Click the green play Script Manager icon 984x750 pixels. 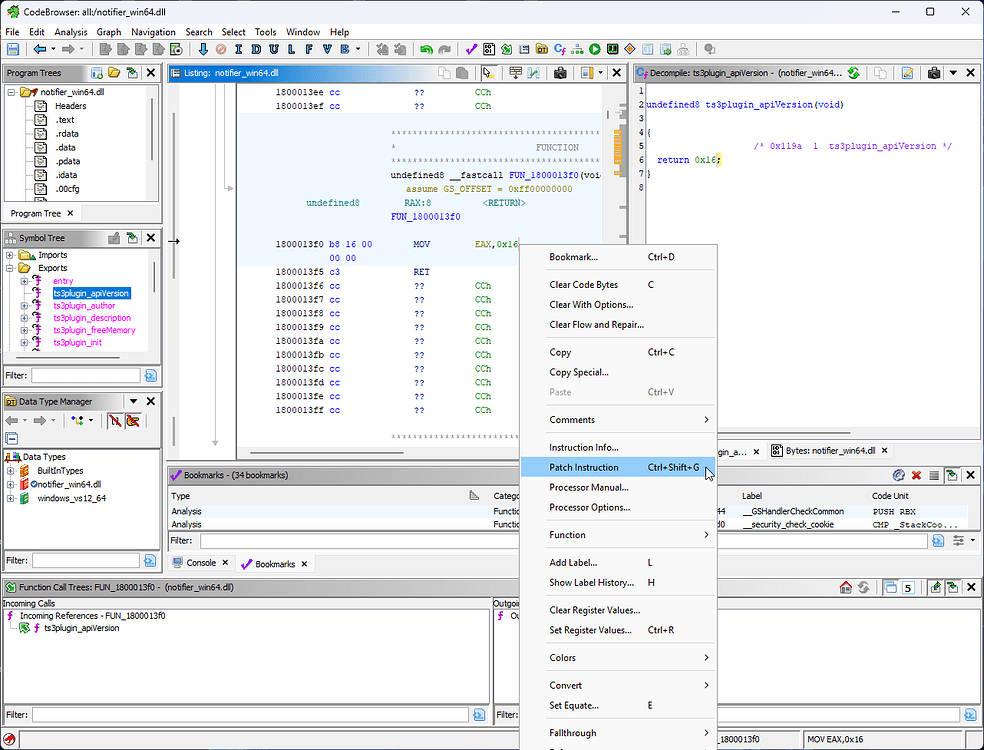coord(595,49)
